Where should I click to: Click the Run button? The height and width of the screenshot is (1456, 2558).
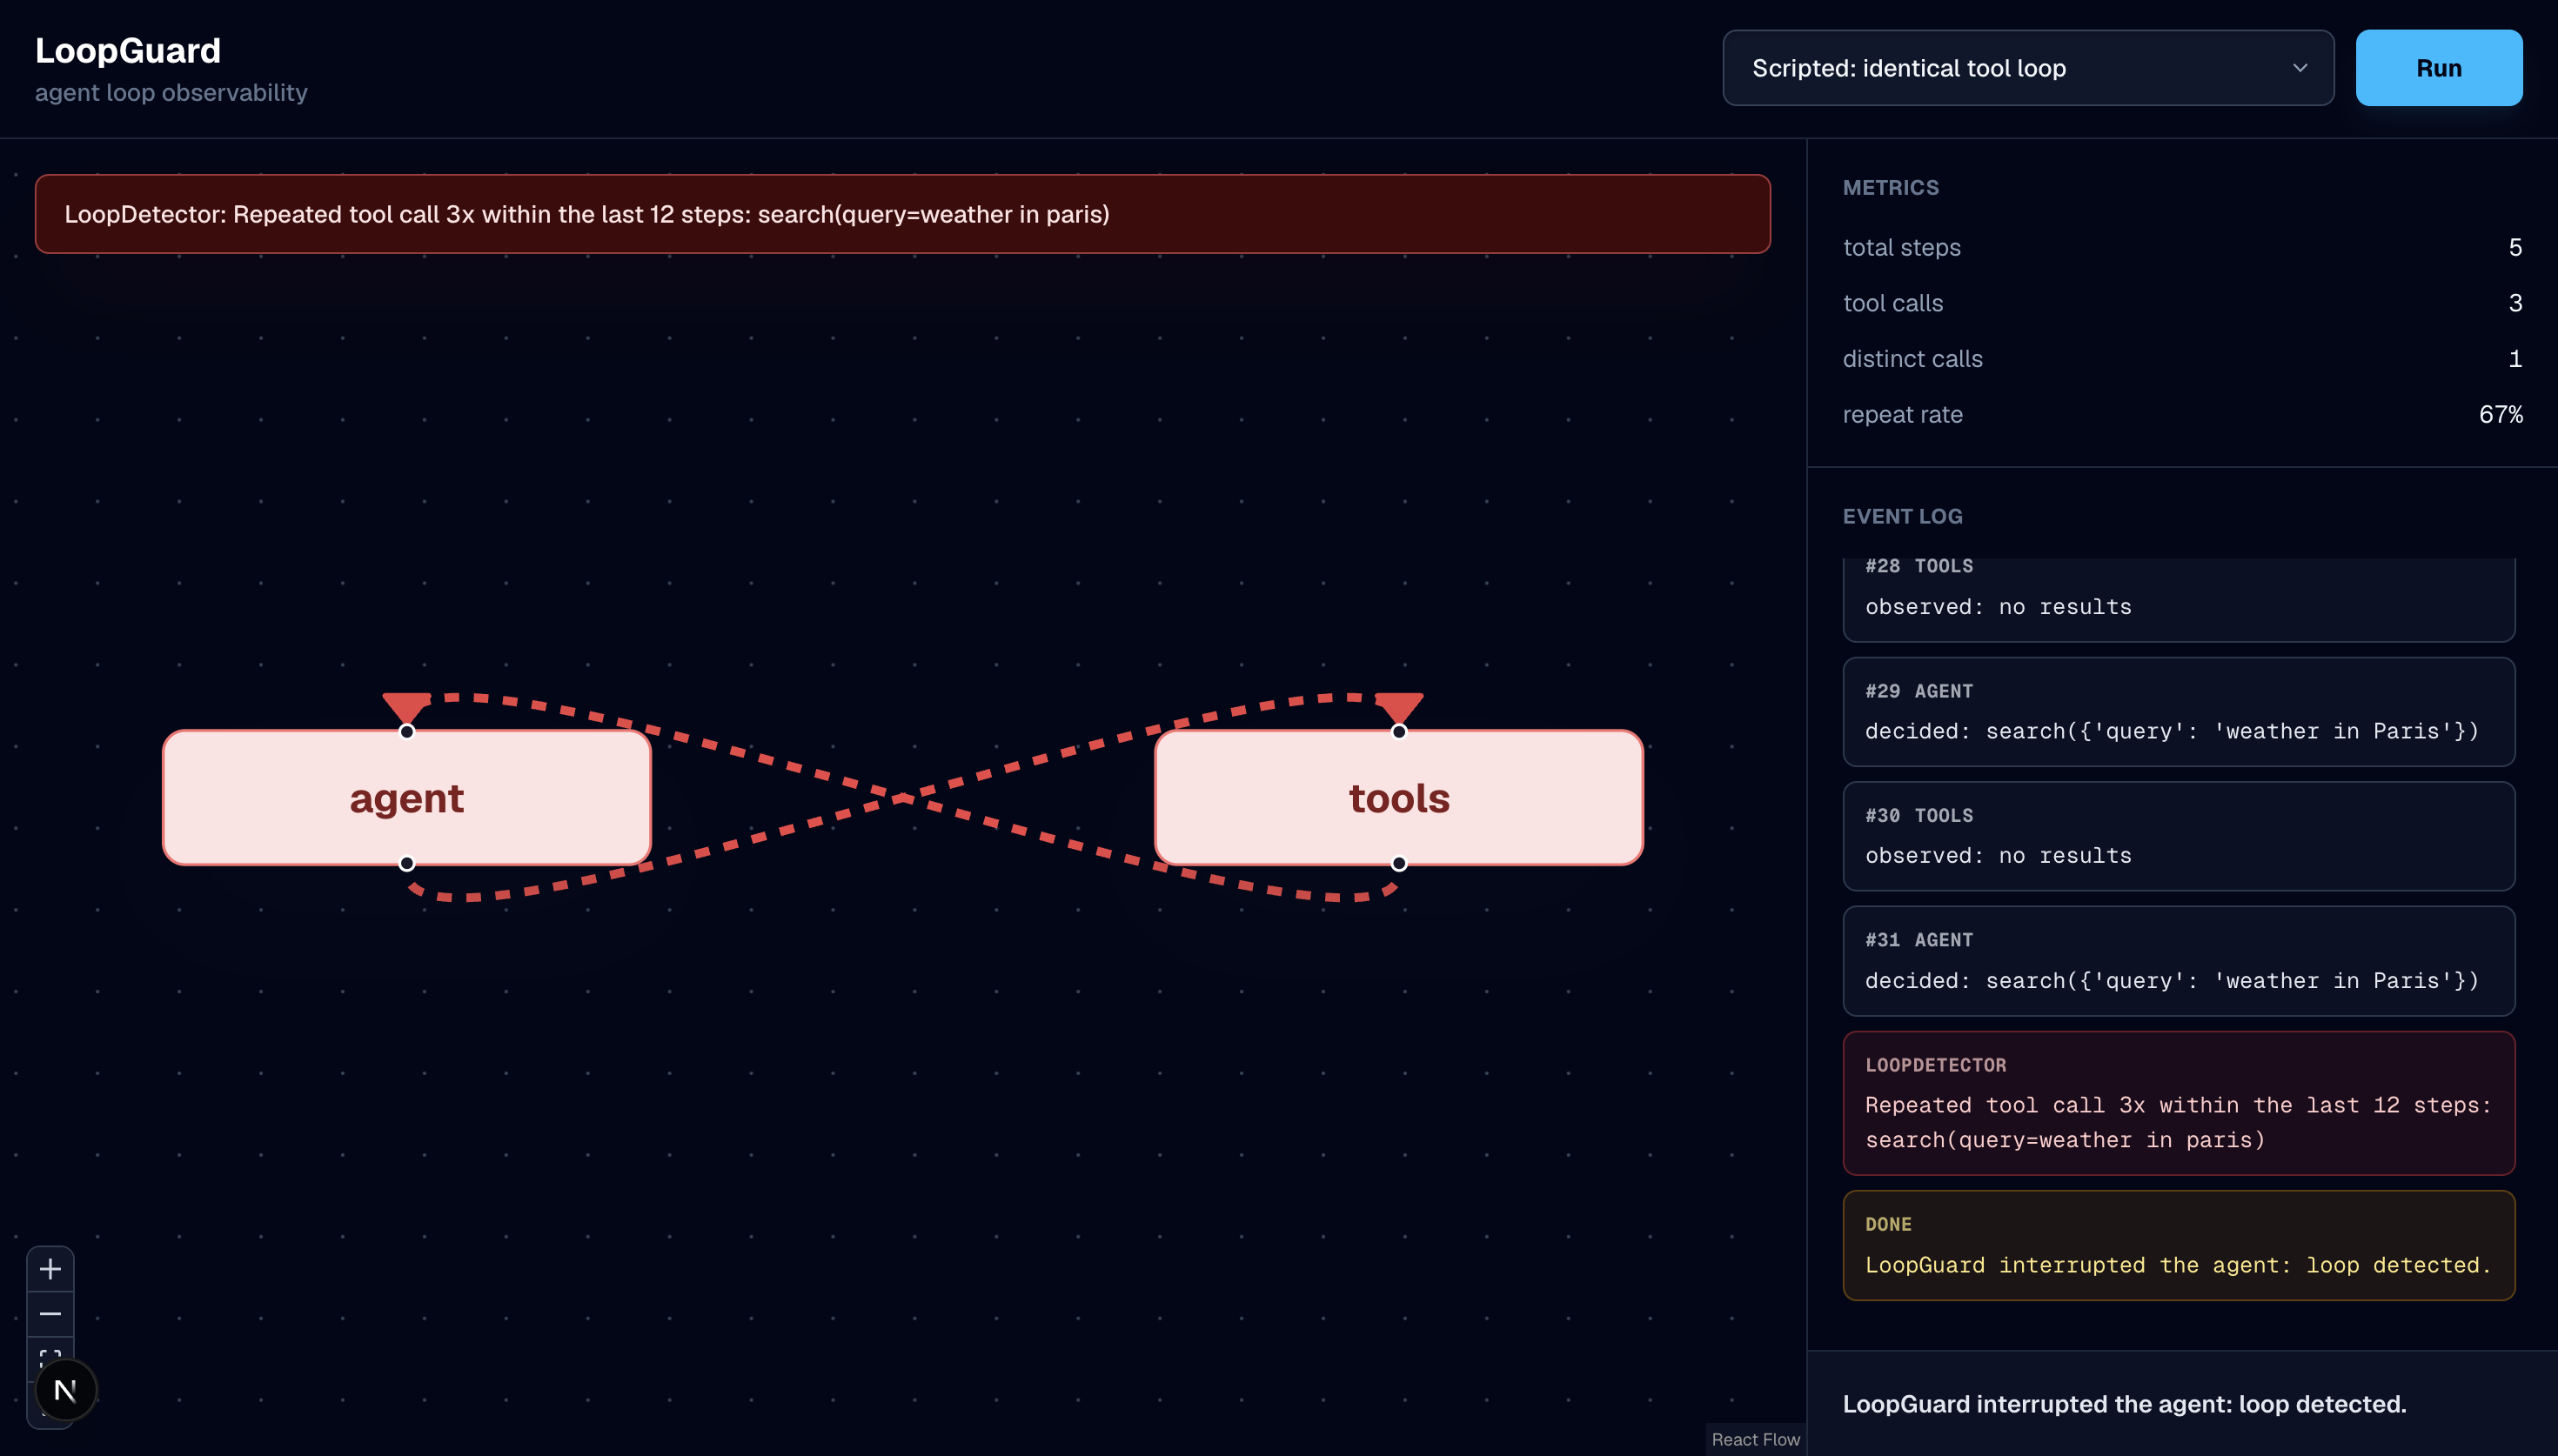coord(2438,68)
